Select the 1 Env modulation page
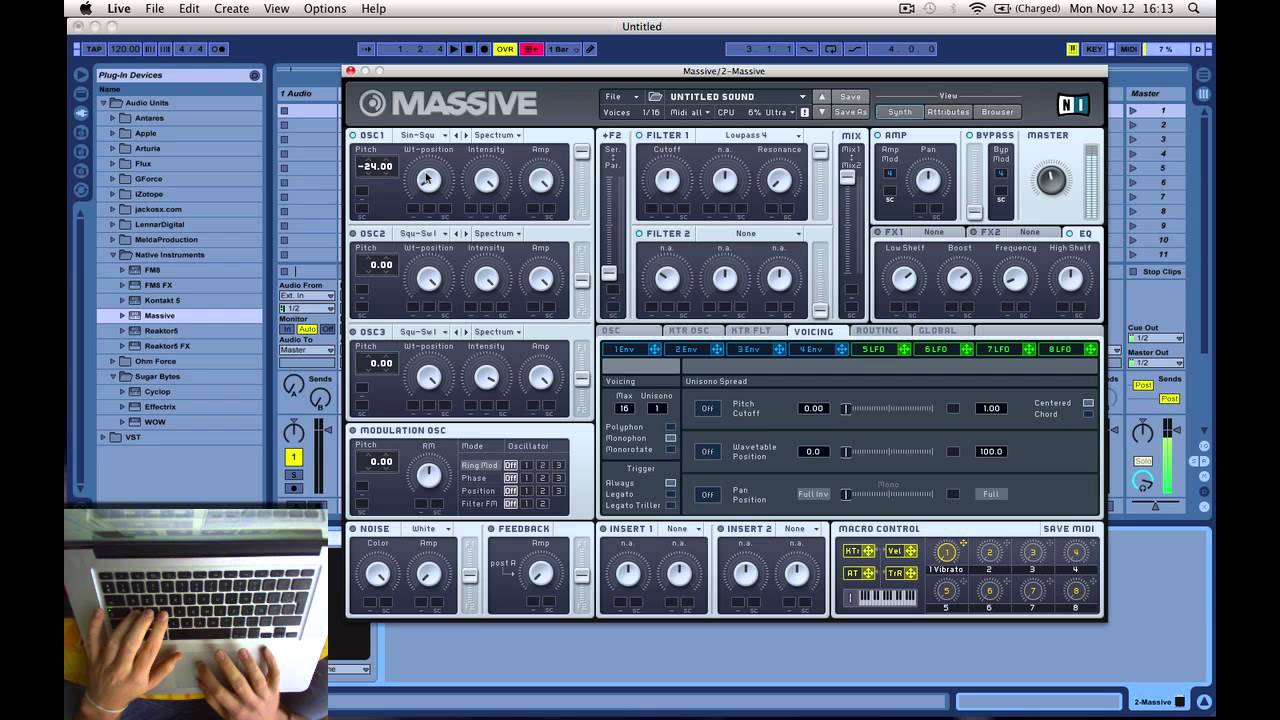Viewport: 1280px width, 720px height. click(625, 349)
